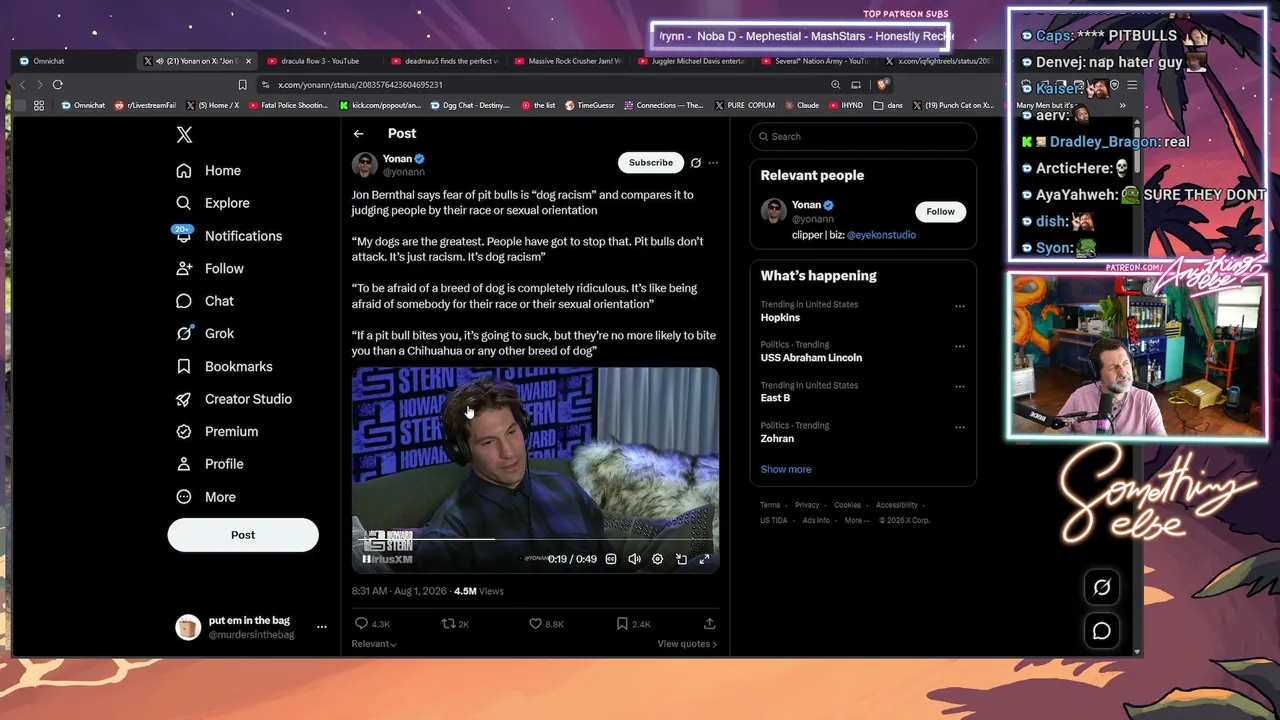Screen dimensions: 1280x720
Task: Mute the video with speaker icon
Action: [634, 559]
